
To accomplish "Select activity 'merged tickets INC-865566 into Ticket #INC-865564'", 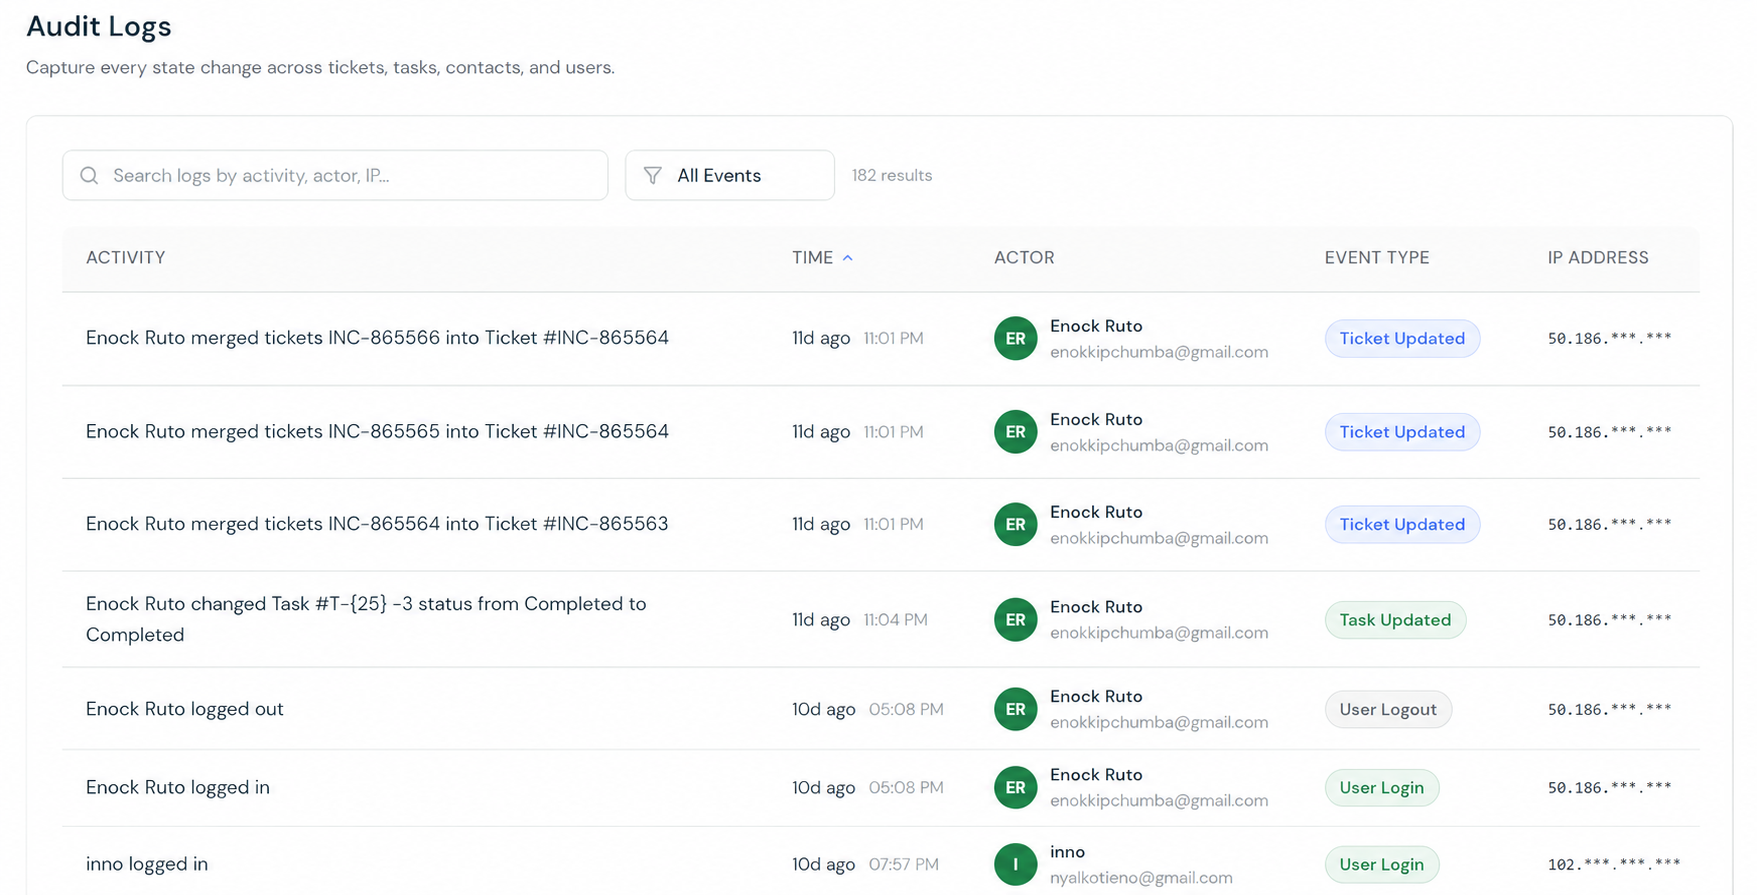I will coord(377,338).
